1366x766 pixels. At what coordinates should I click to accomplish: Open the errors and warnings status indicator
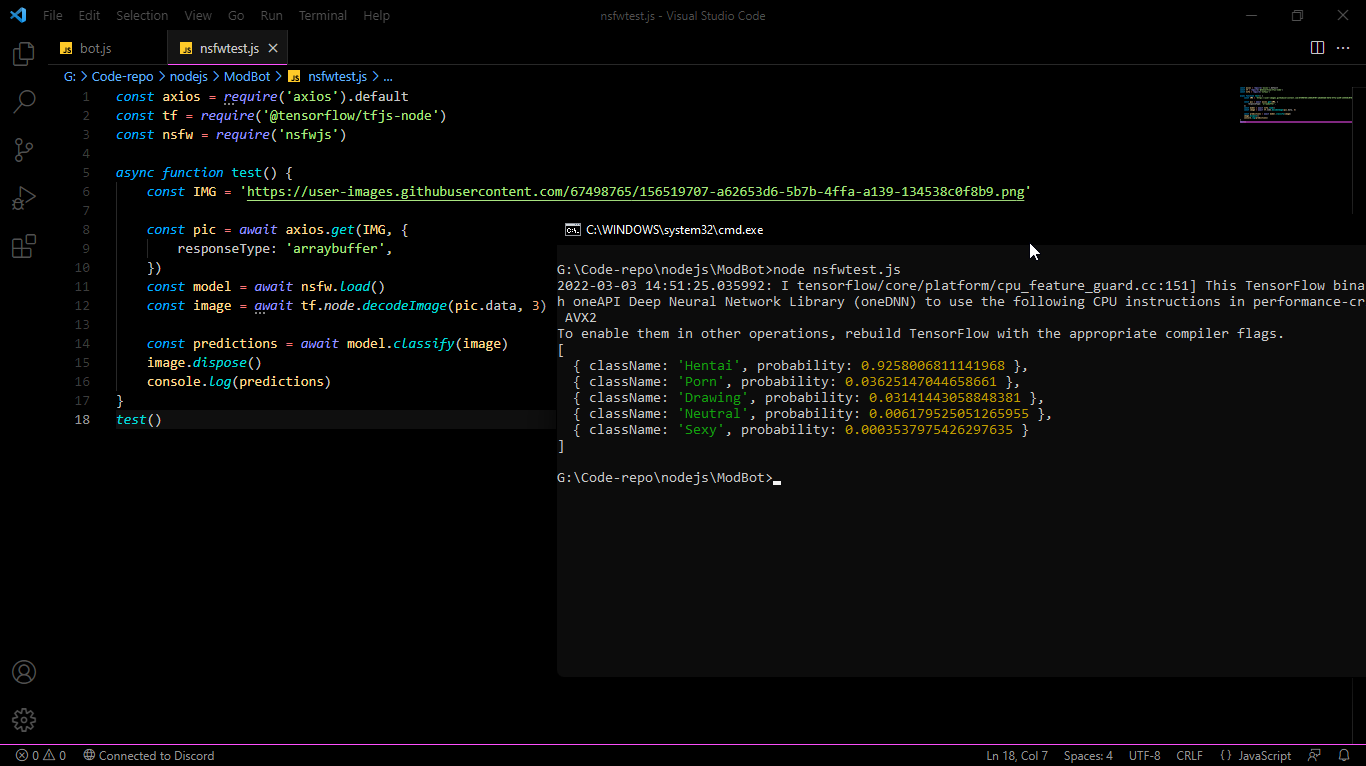click(41, 756)
